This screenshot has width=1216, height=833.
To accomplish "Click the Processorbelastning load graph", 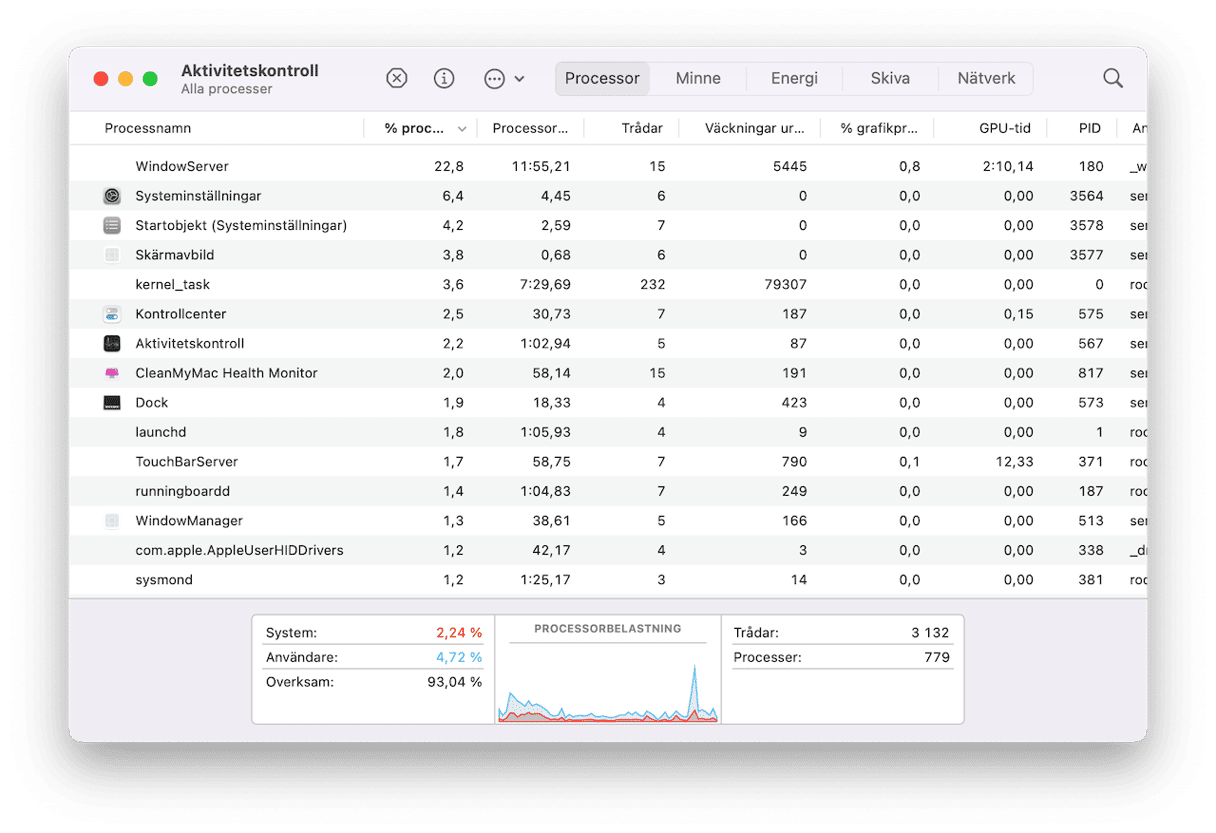I will coord(608,680).
